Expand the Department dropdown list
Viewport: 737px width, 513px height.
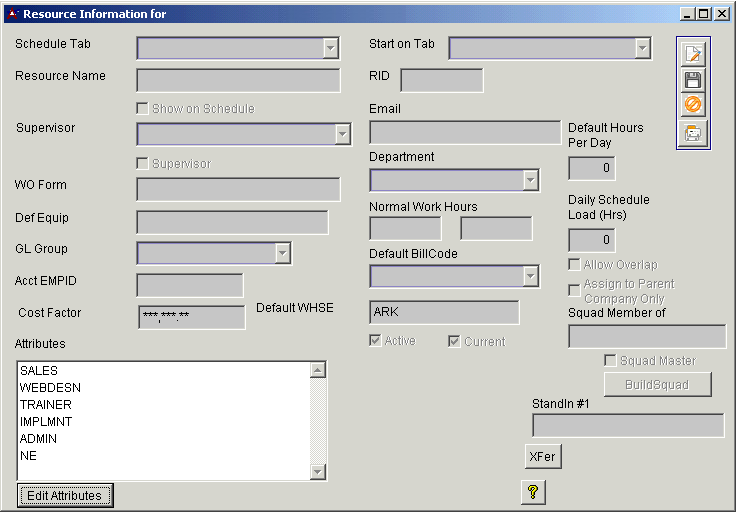pos(530,180)
